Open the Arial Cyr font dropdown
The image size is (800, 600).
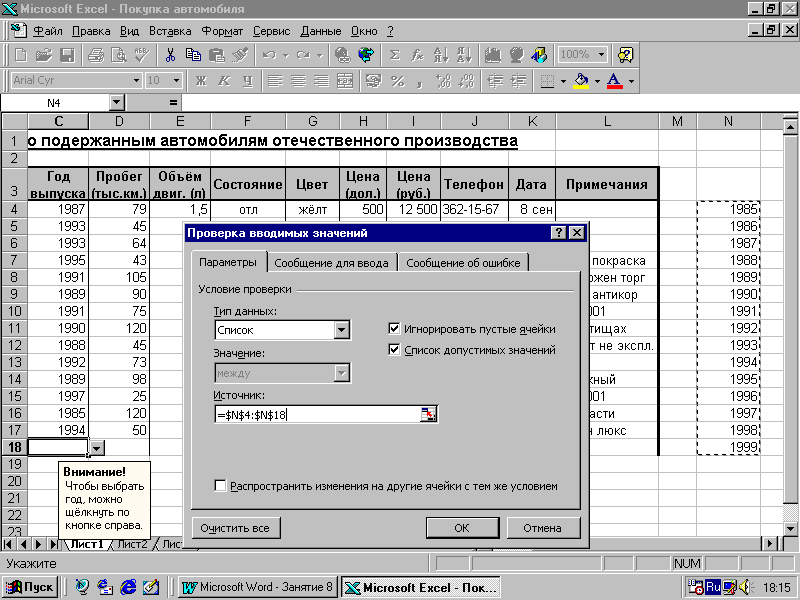click(136, 81)
